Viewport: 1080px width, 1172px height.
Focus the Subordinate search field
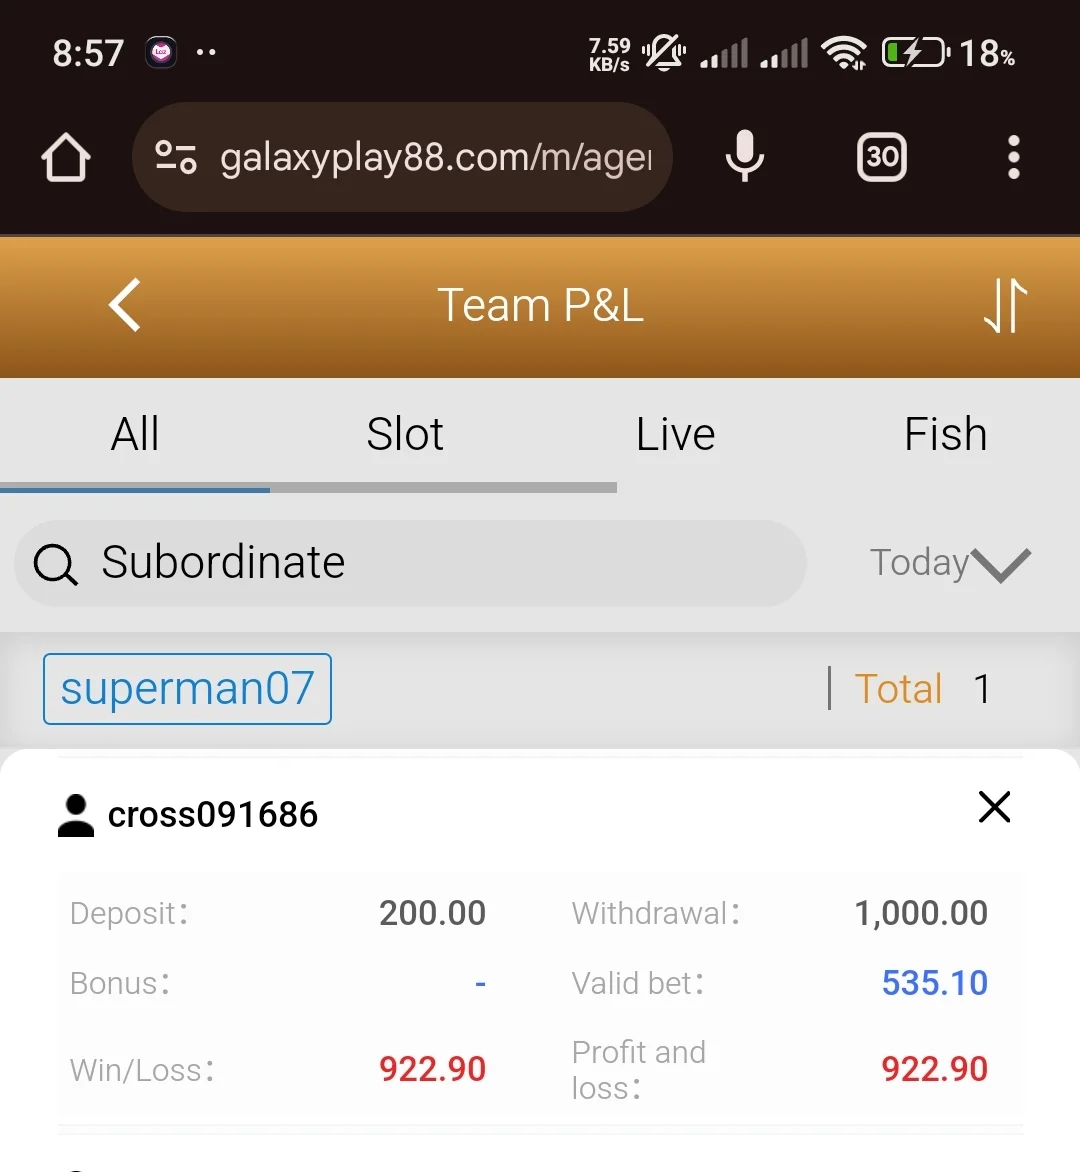pyautogui.click(x=410, y=564)
